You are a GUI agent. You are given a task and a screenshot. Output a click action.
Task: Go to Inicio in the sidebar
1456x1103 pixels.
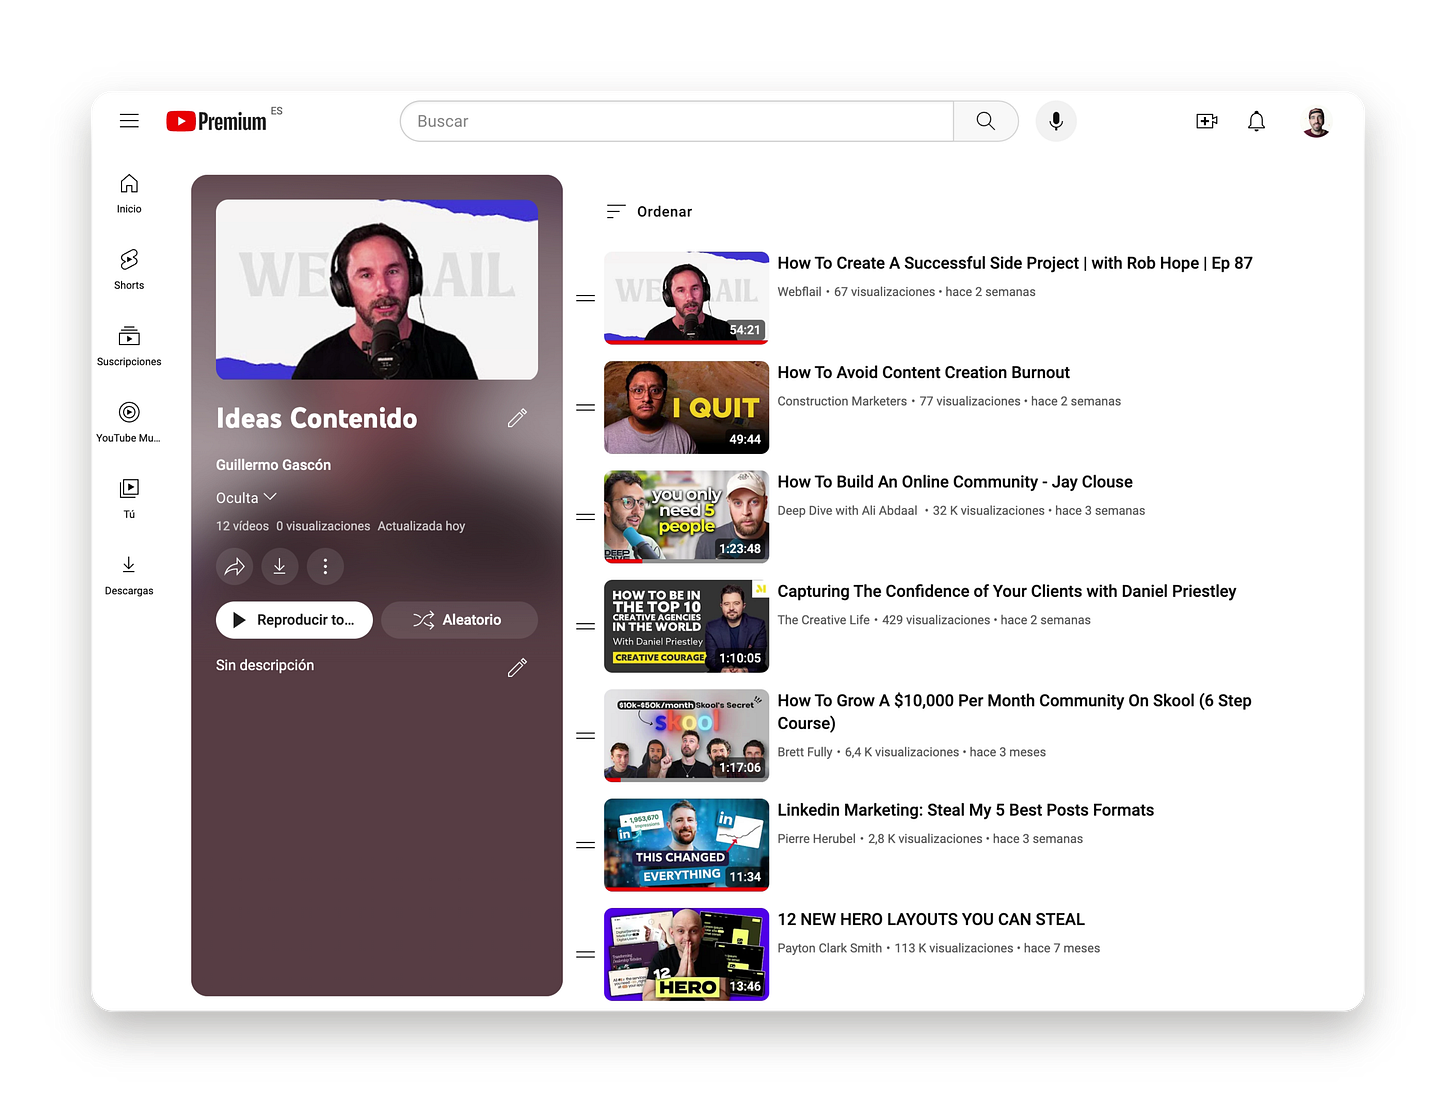(129, 194)
